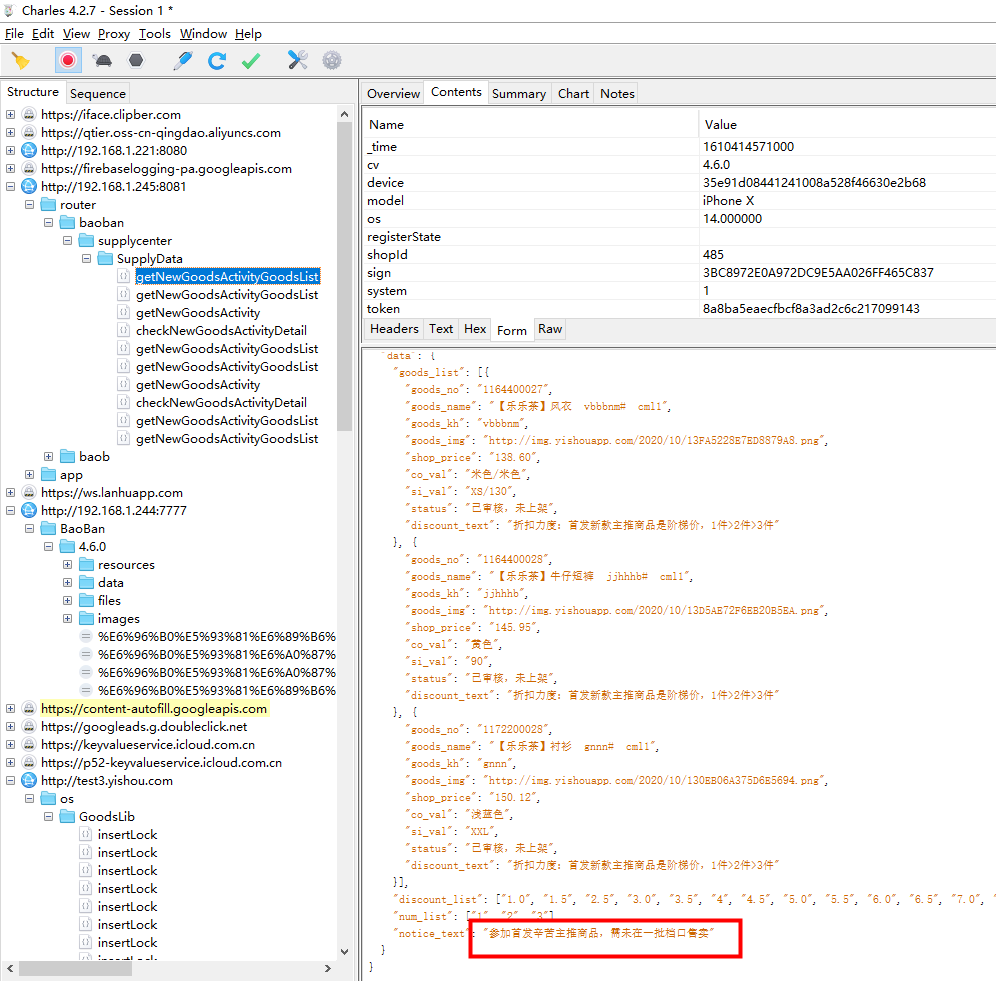This screenshot has width=996, height=981.
Task: Select the highlighted getNewGoodsActivityGoodsList request
Action: click(x=227, y=276)
